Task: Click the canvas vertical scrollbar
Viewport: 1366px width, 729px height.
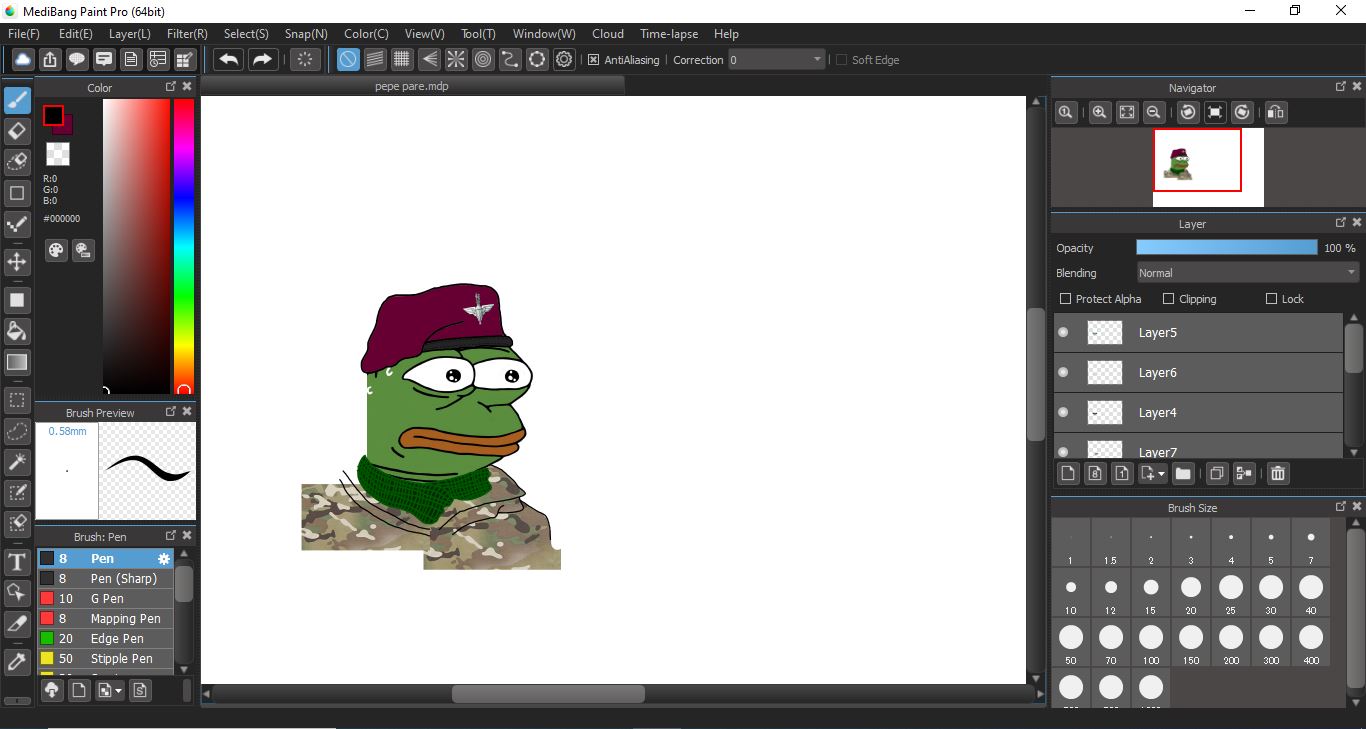Action: coord(1036,375)
